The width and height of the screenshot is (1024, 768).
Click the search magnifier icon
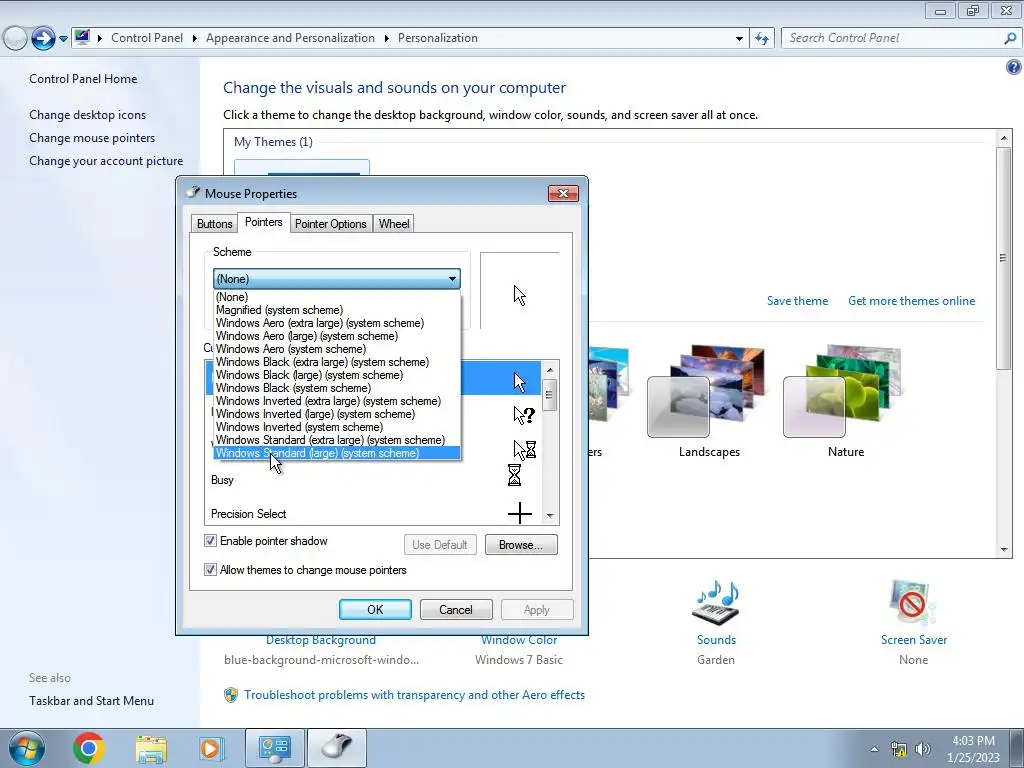click(x=1010, y=38)
